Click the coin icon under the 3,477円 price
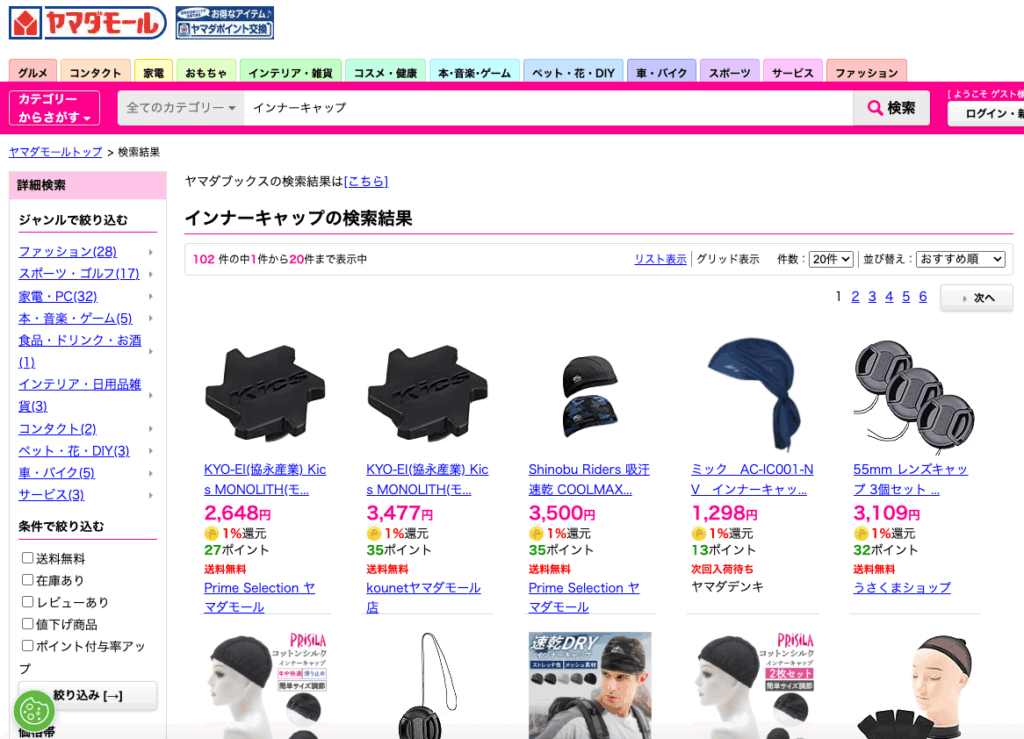 374,533
